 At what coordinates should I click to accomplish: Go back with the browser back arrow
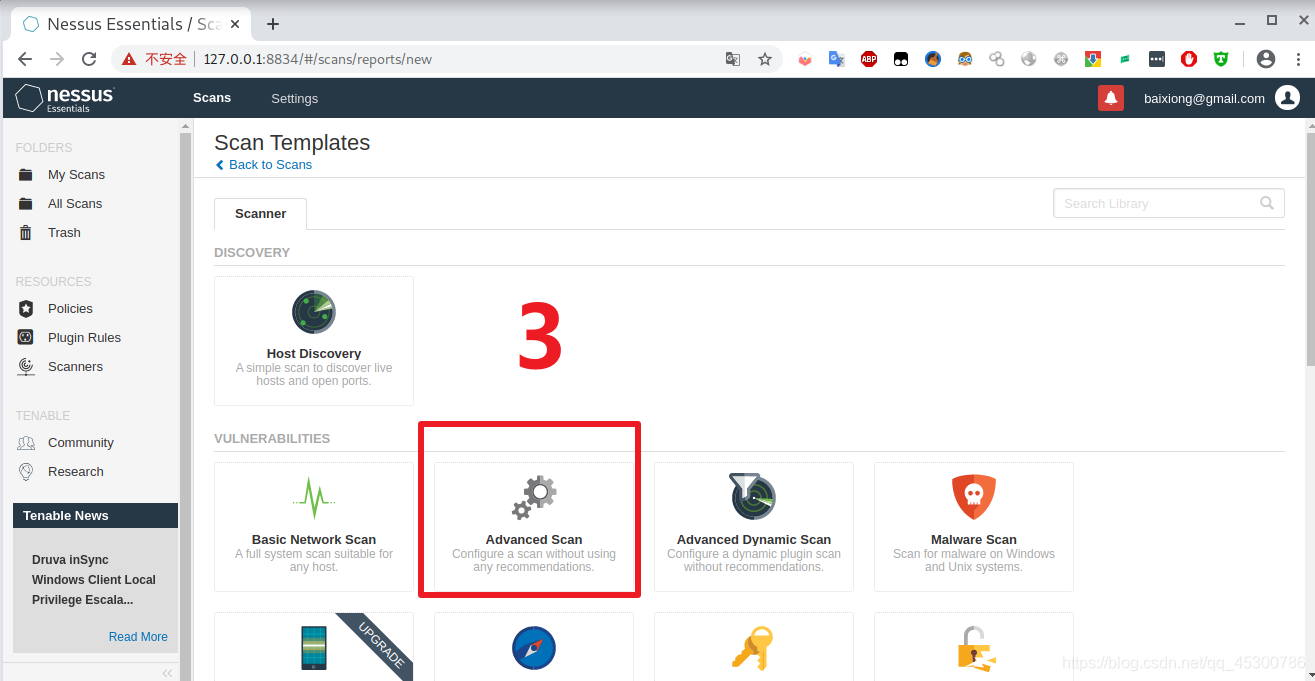pos(25,59)
